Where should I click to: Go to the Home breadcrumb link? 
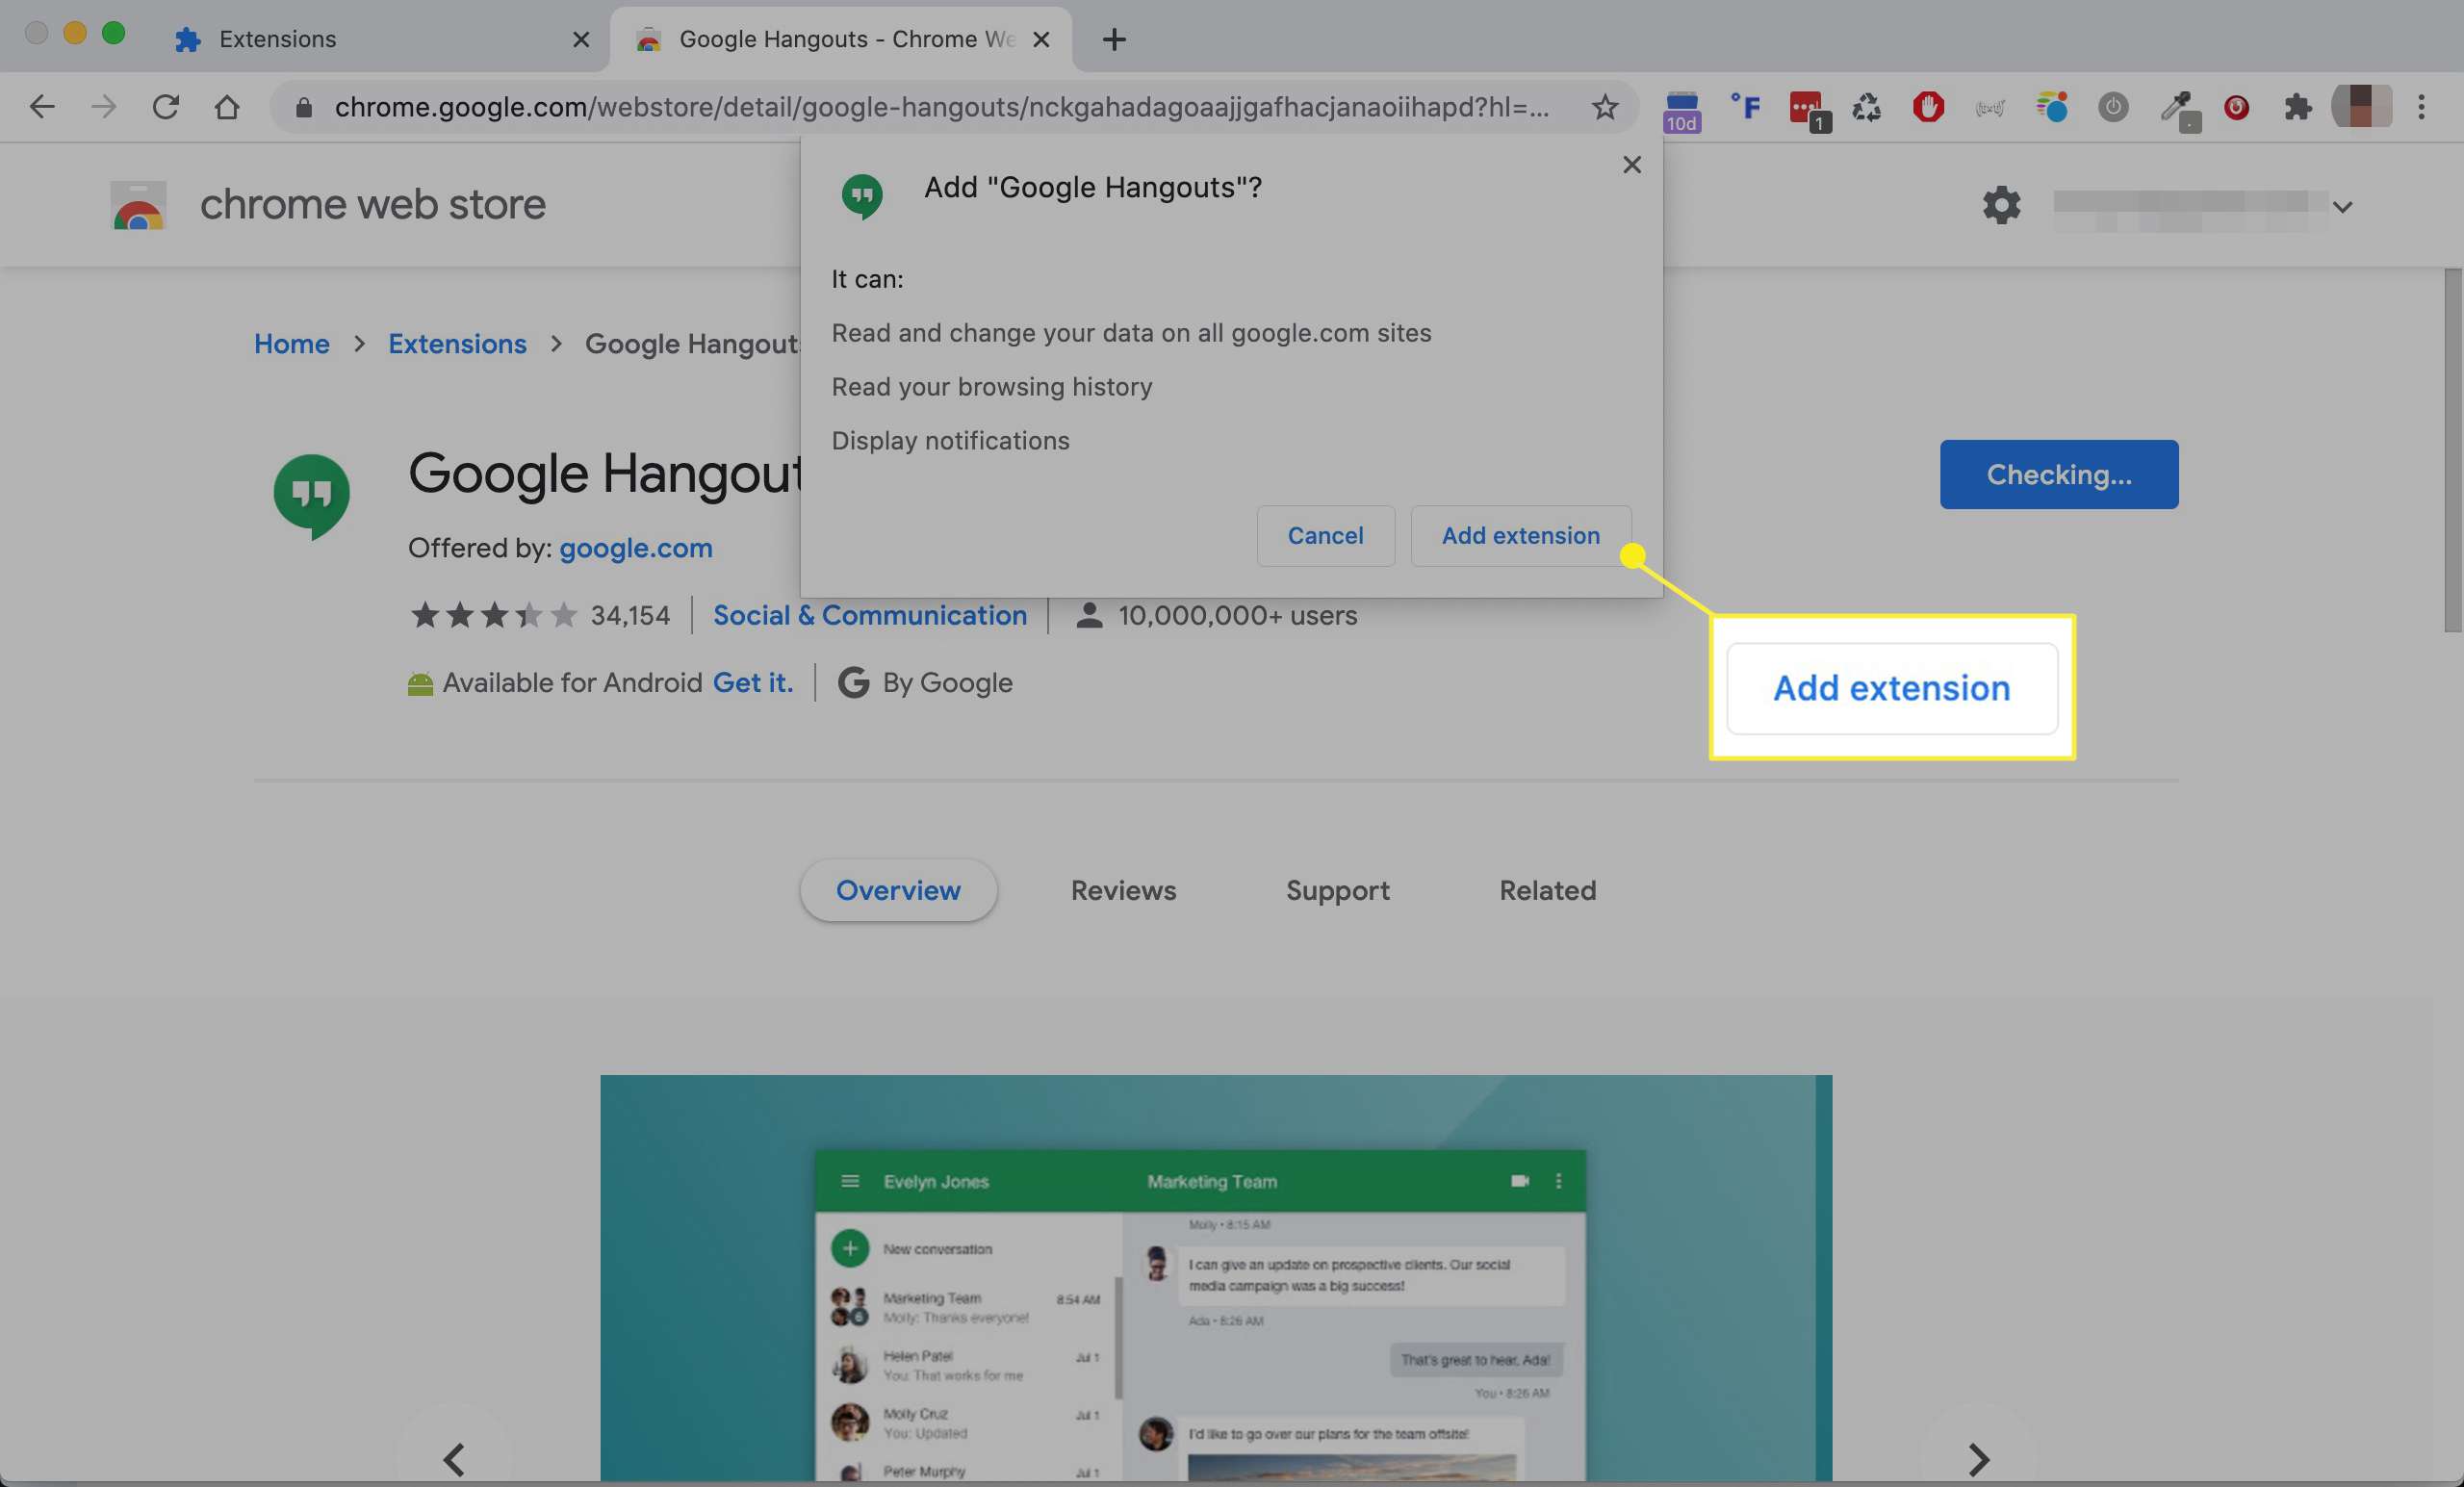tap(291, 344)
